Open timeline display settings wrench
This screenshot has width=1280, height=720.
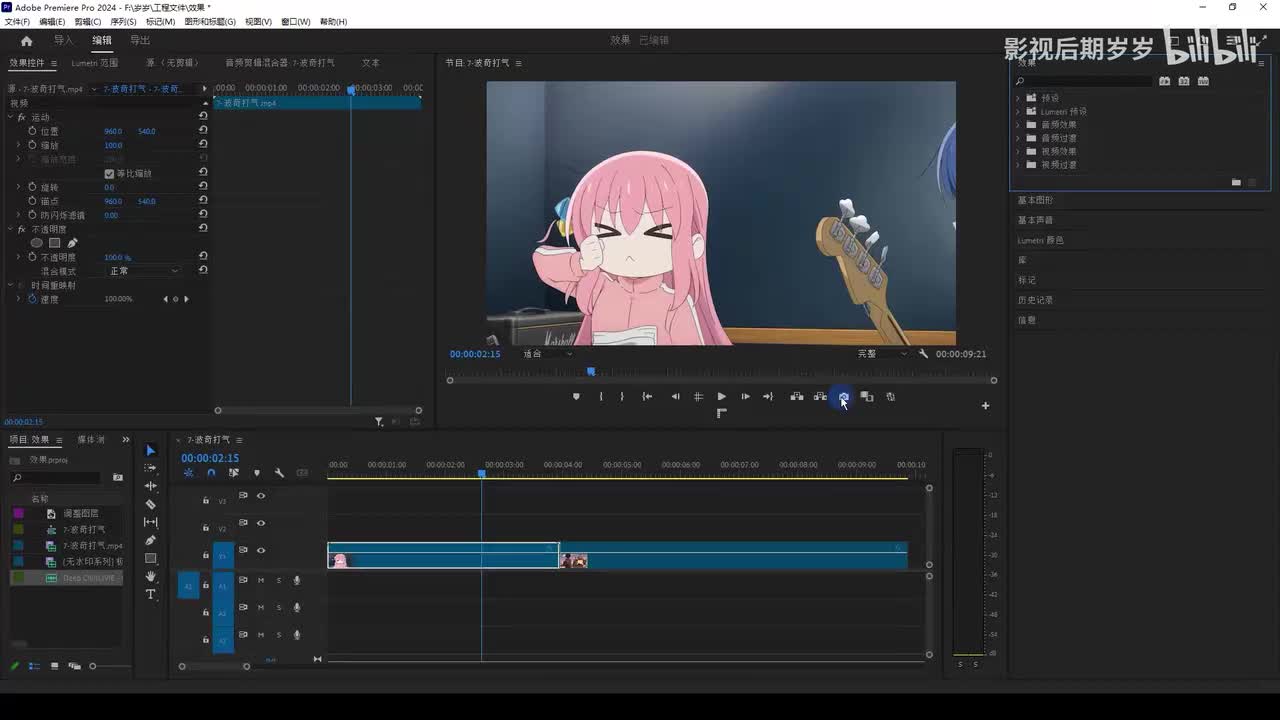click(x=279, y=473)
